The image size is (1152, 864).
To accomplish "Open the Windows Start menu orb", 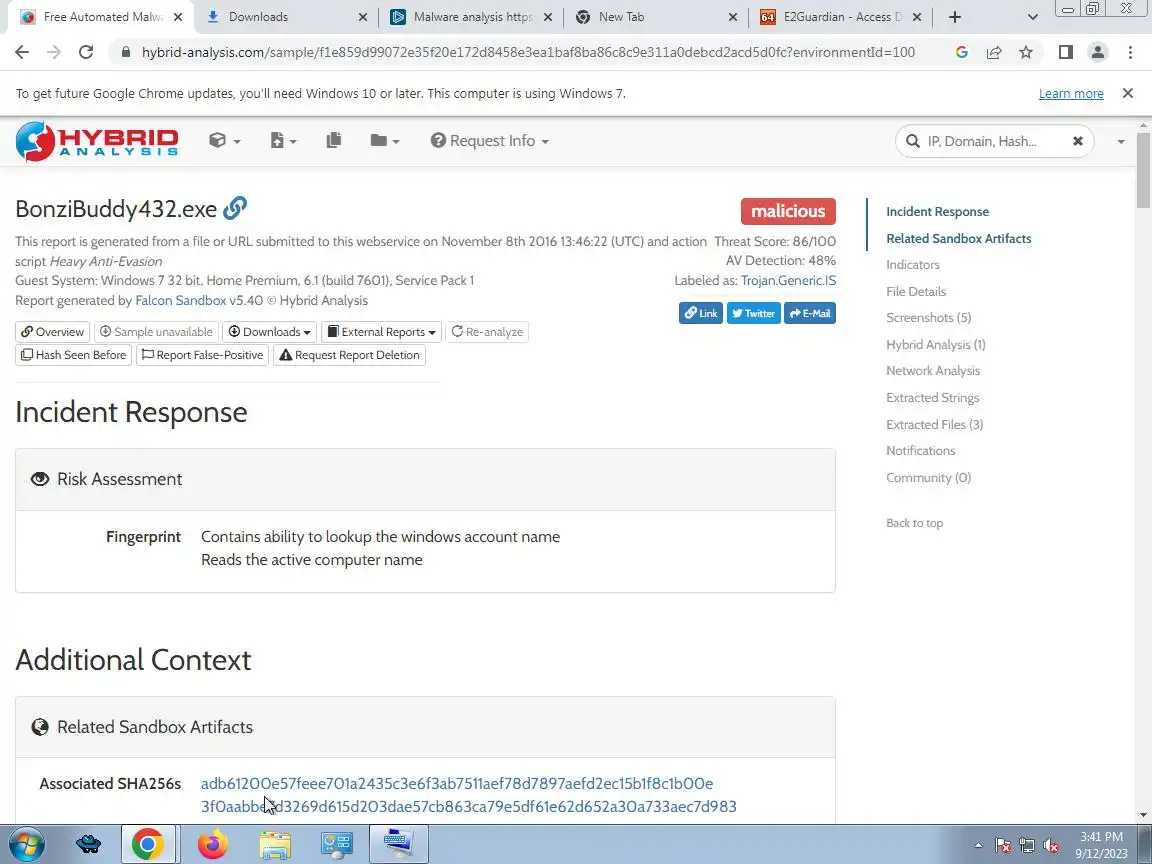I will tap(26, 844).
